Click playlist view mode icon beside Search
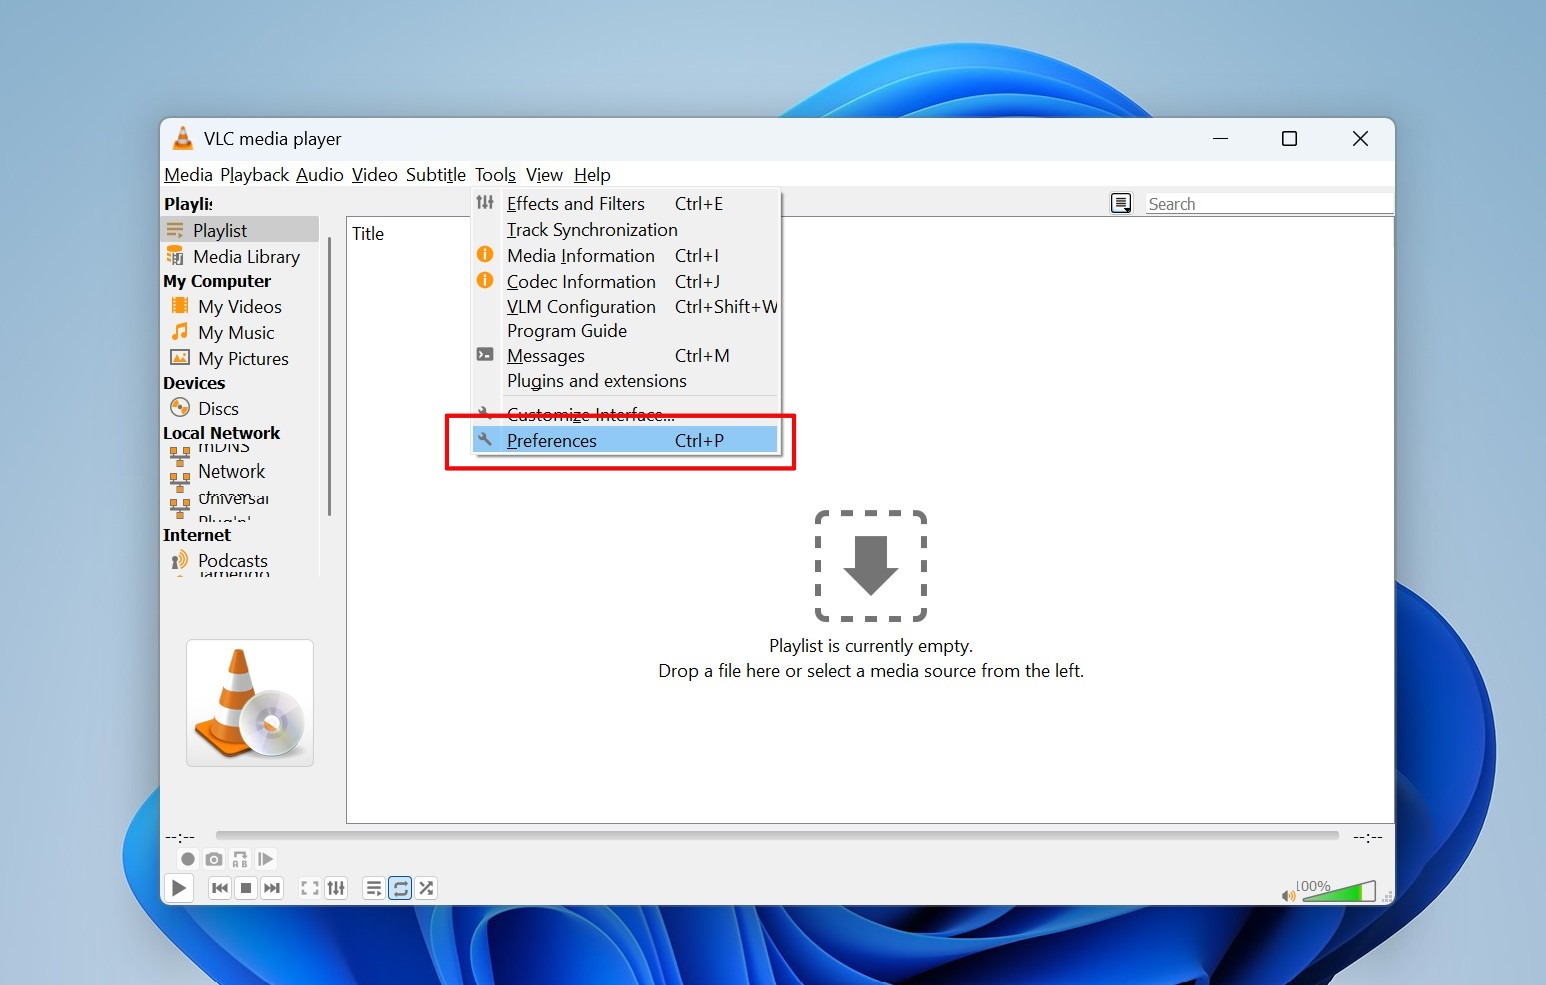The width and height of the screenshot is (1546, 985). coord(1121,204)
